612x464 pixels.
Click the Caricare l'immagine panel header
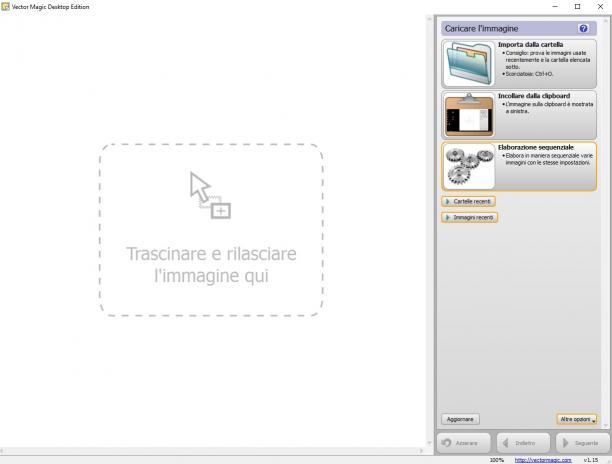(x=519, y=28)
